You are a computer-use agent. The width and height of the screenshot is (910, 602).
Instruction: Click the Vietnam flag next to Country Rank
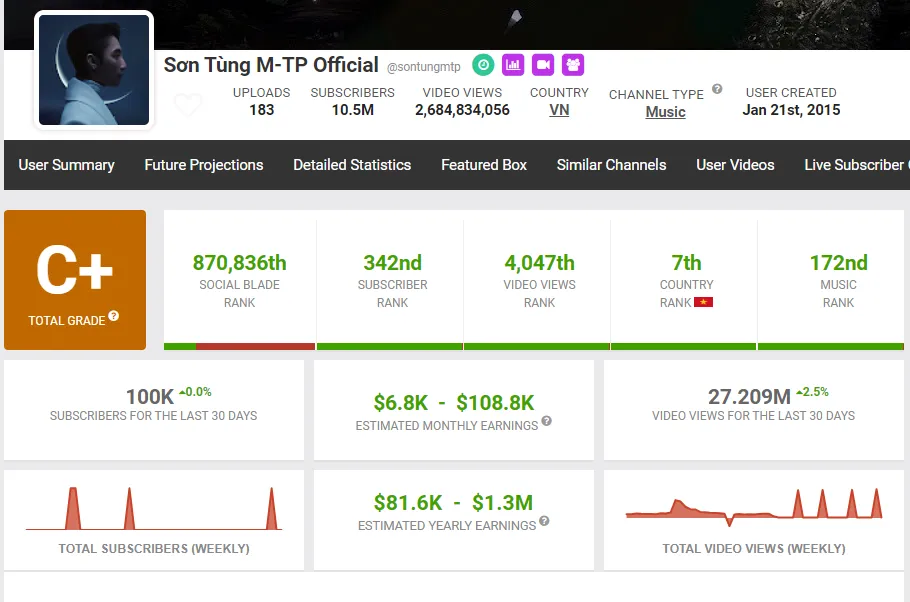pos(703,302)
